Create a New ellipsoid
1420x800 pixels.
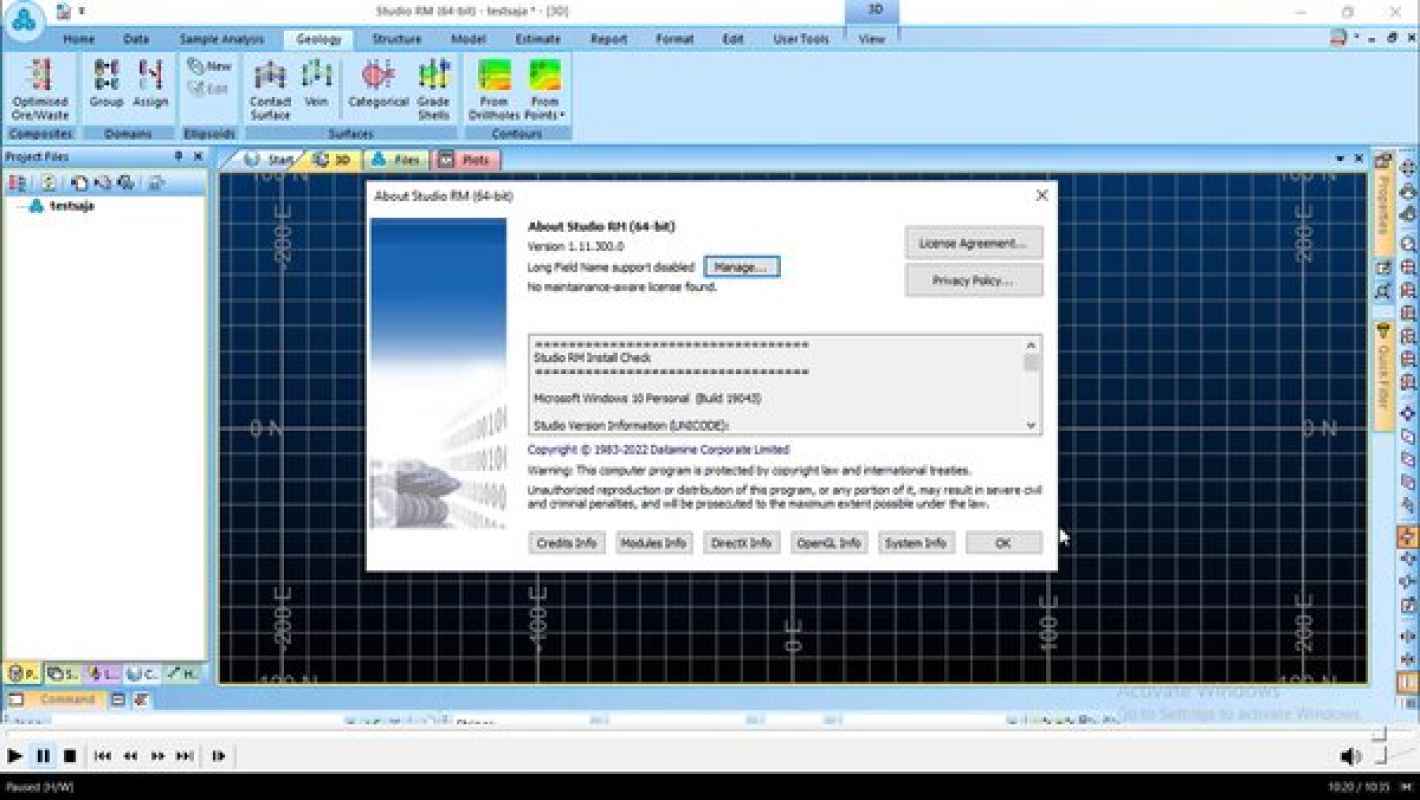point(209,66)
